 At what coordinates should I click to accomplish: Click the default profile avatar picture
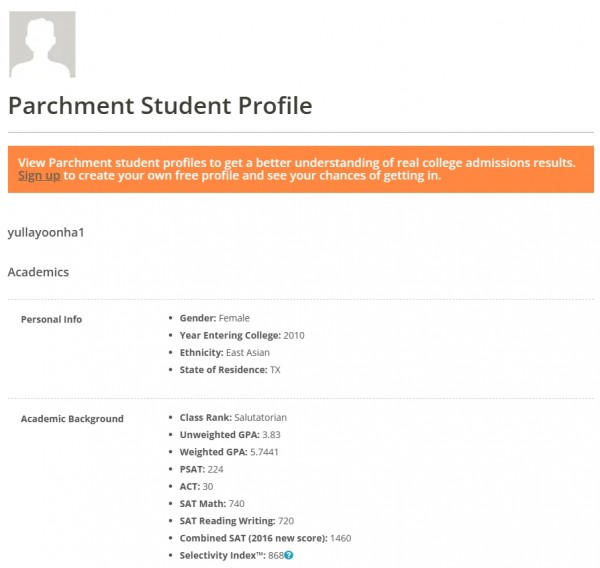coord(42,44)
